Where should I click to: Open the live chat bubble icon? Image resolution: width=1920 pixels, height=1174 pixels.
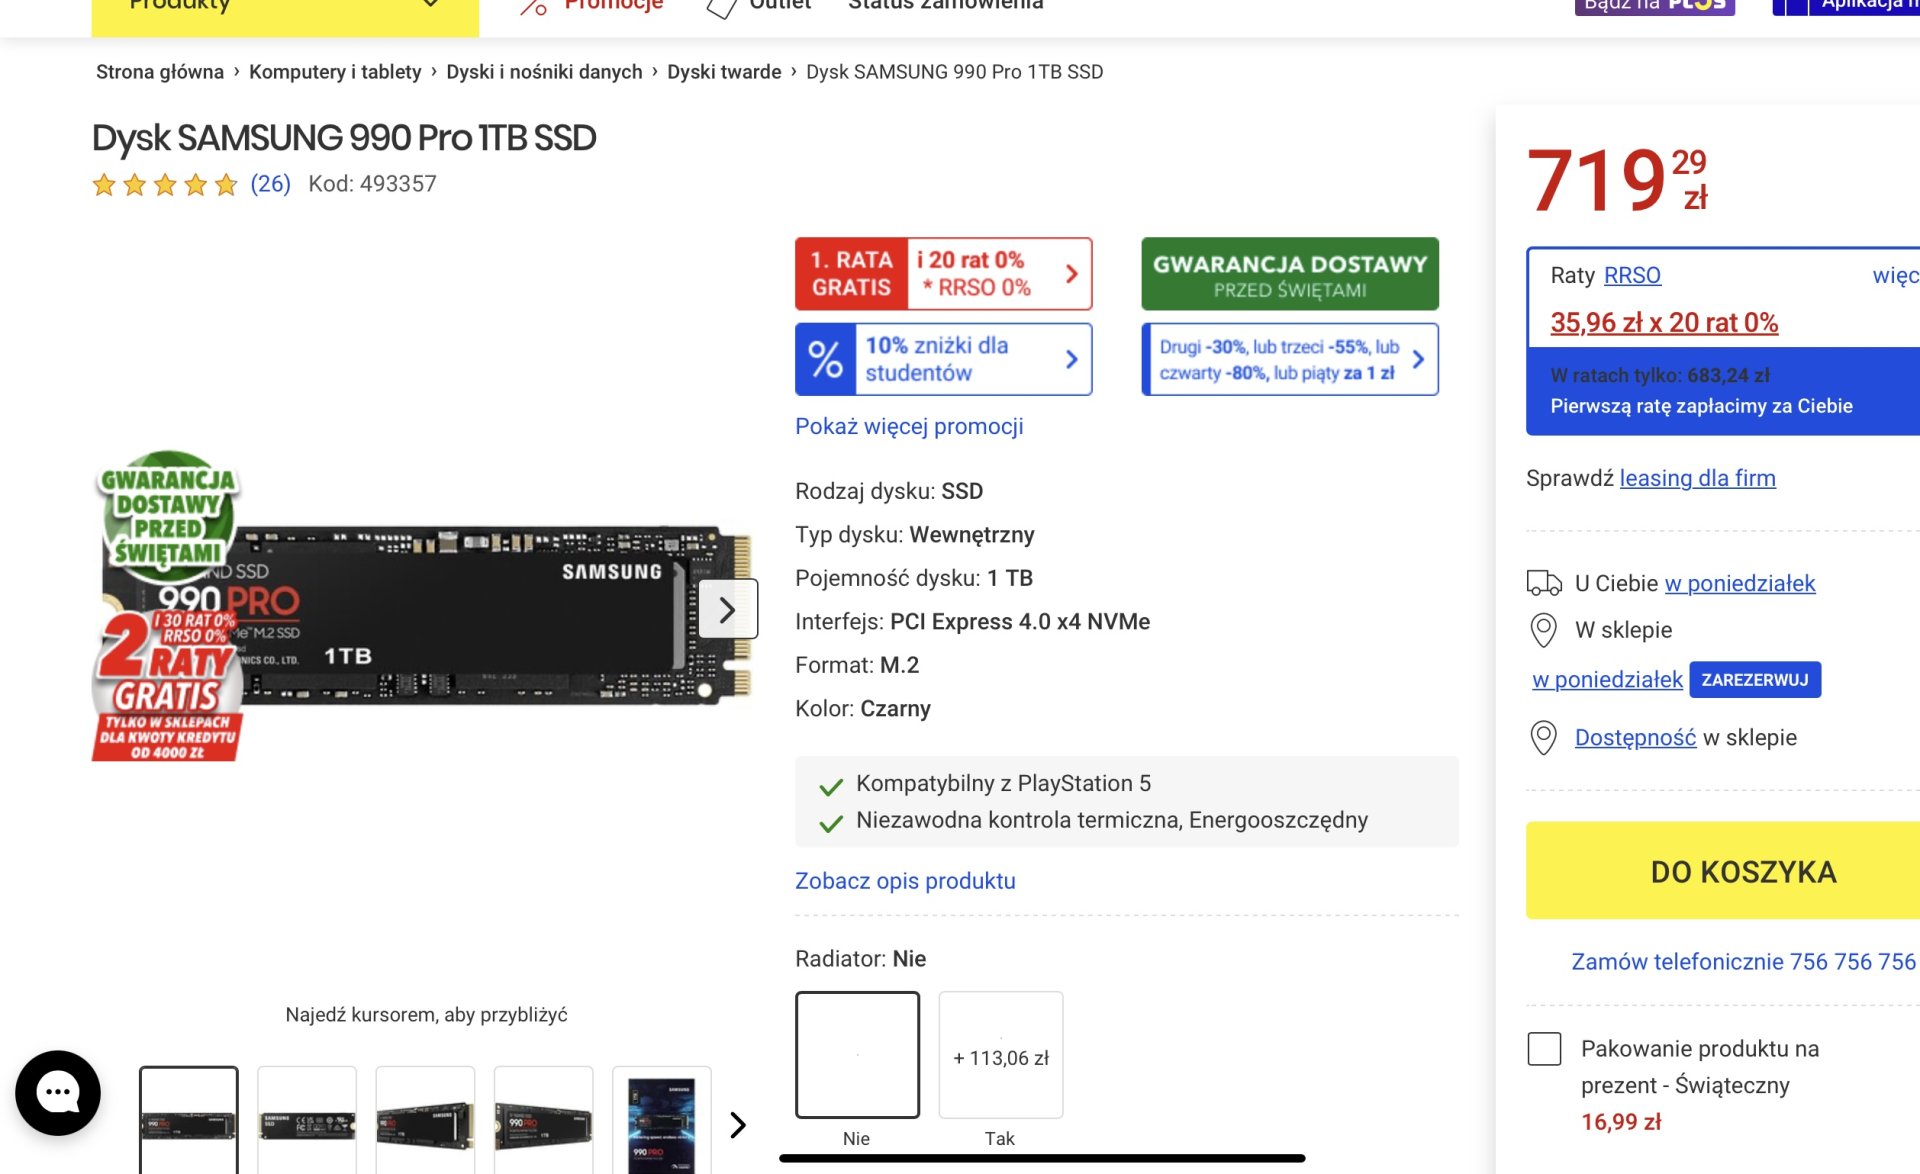tap(57, 1092)
